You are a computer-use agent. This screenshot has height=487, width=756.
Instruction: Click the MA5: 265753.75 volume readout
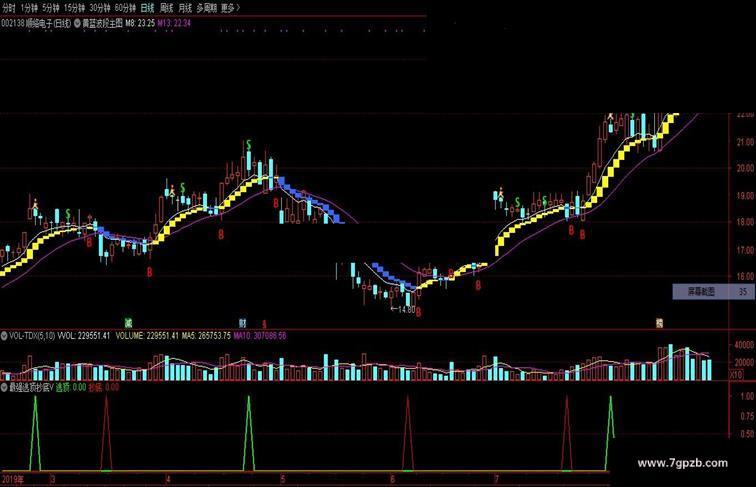pyautogui.click(x=206, y=336)
